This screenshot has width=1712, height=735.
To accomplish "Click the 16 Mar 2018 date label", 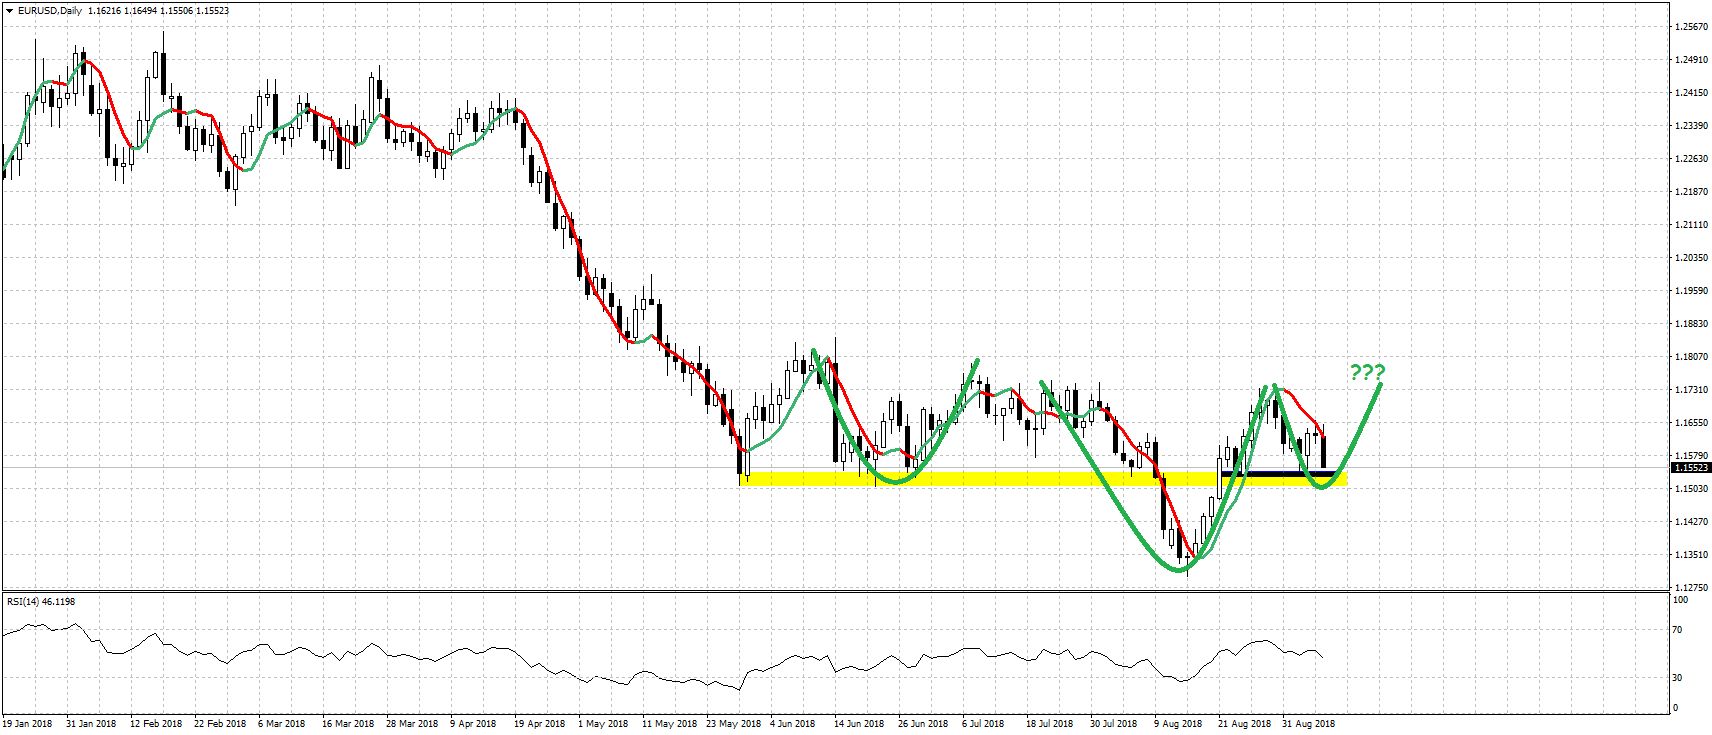I will pos(348,724).
